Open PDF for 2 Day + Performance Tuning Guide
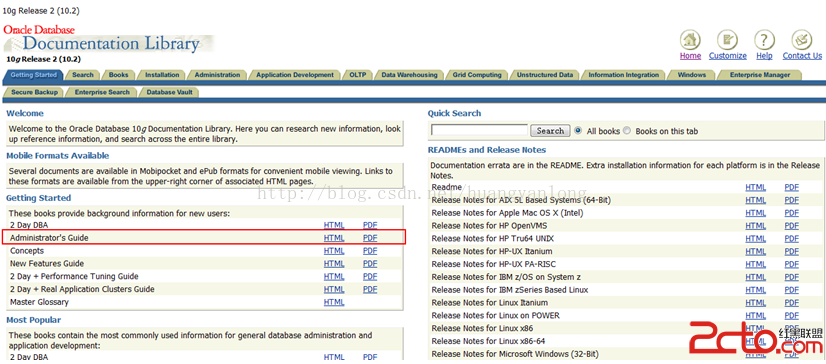The height and width of the screenshot is (364, 826). [x=370, y=277]
